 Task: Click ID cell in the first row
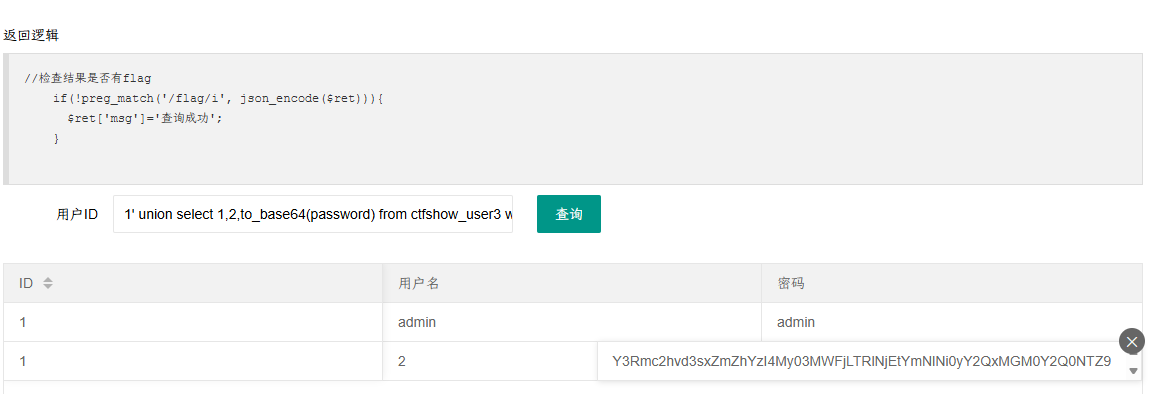point(193,322)
